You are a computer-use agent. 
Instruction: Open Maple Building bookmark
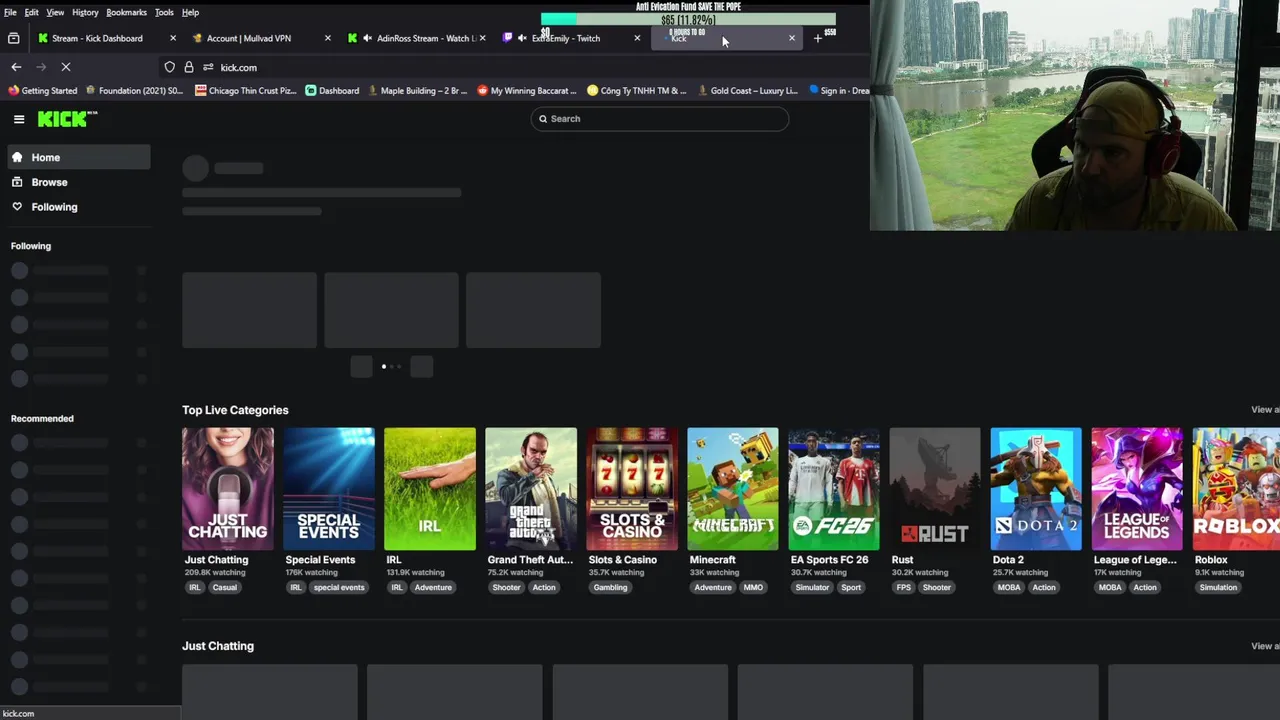(417, 91)
